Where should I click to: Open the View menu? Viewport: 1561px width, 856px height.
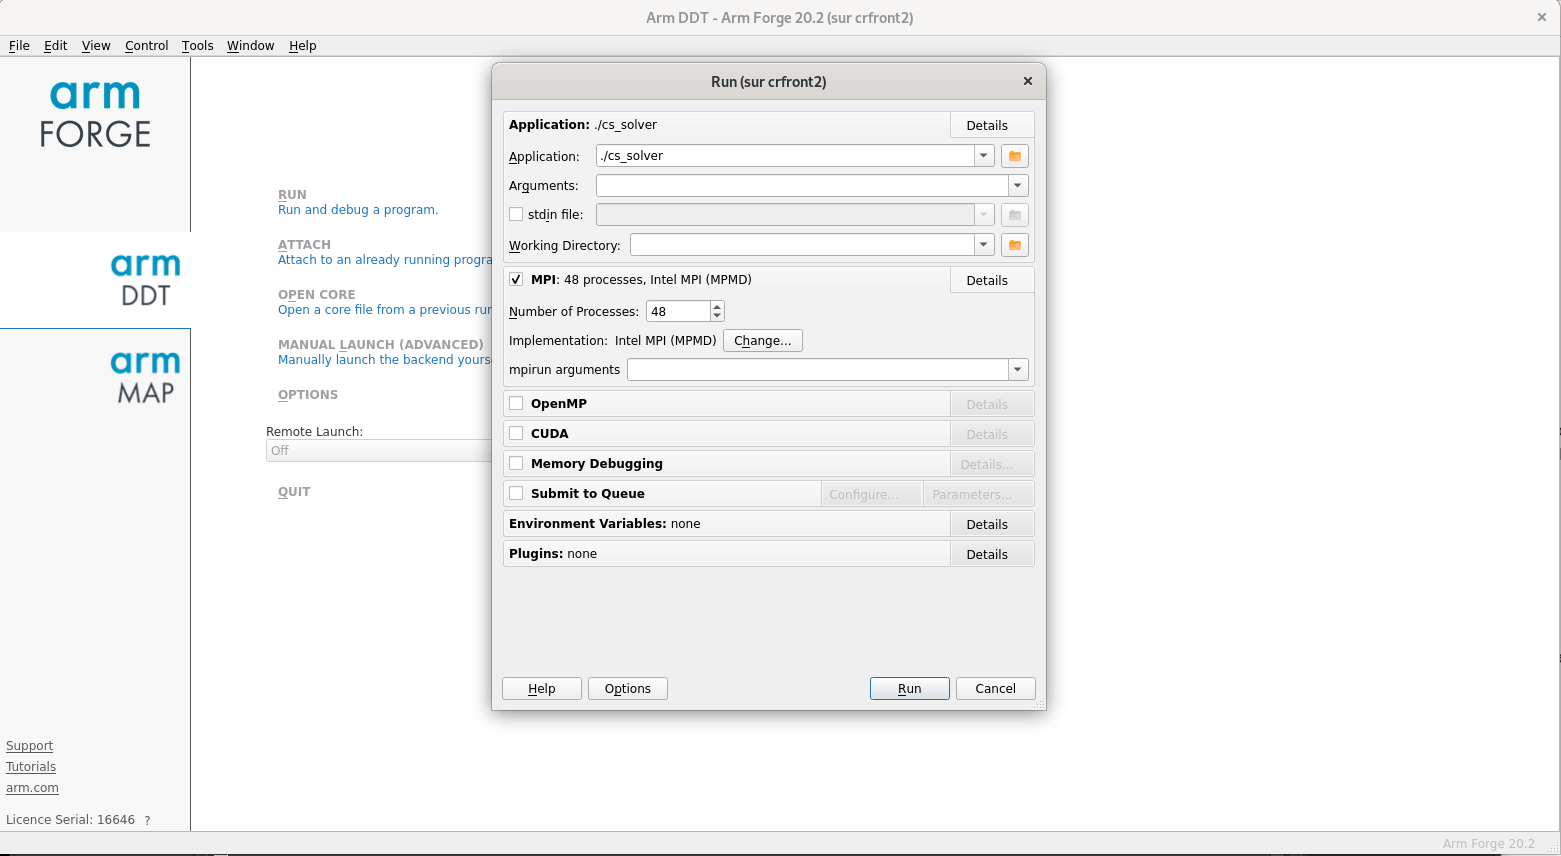96,46
